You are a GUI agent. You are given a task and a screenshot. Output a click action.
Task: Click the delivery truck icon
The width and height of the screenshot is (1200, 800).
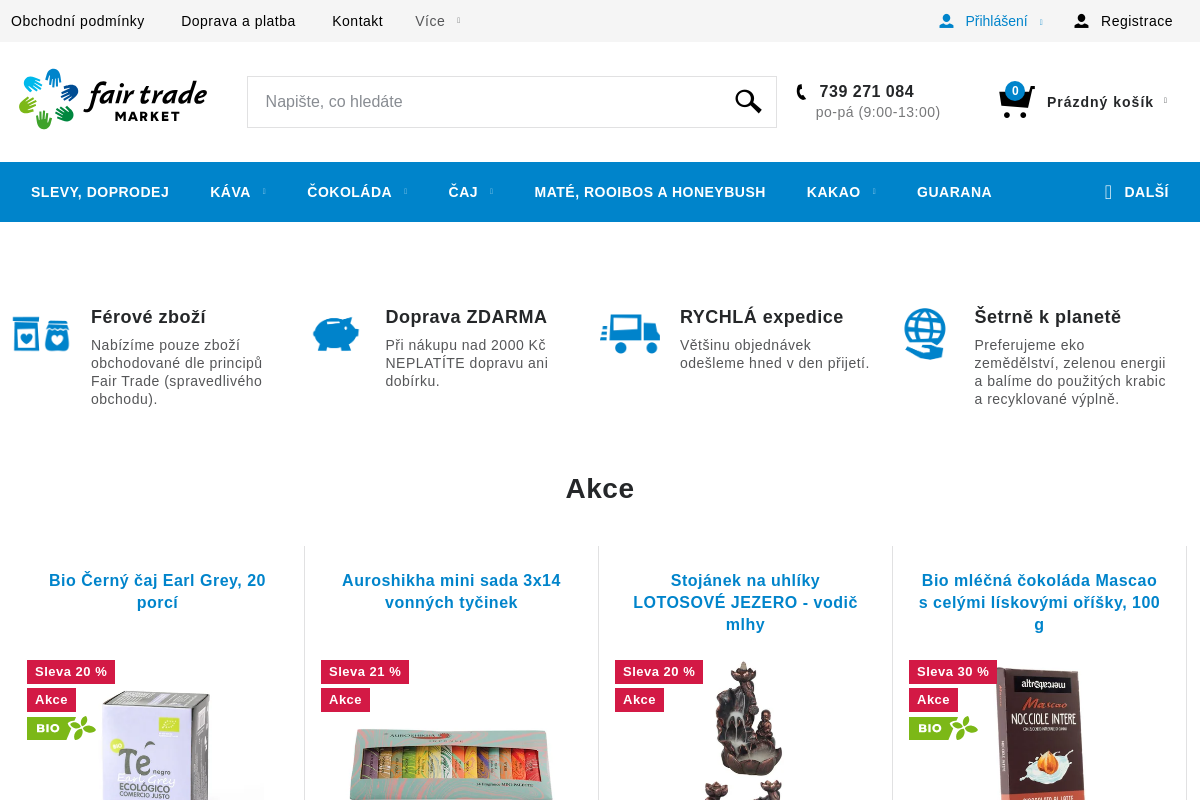[x=630, y=334]
